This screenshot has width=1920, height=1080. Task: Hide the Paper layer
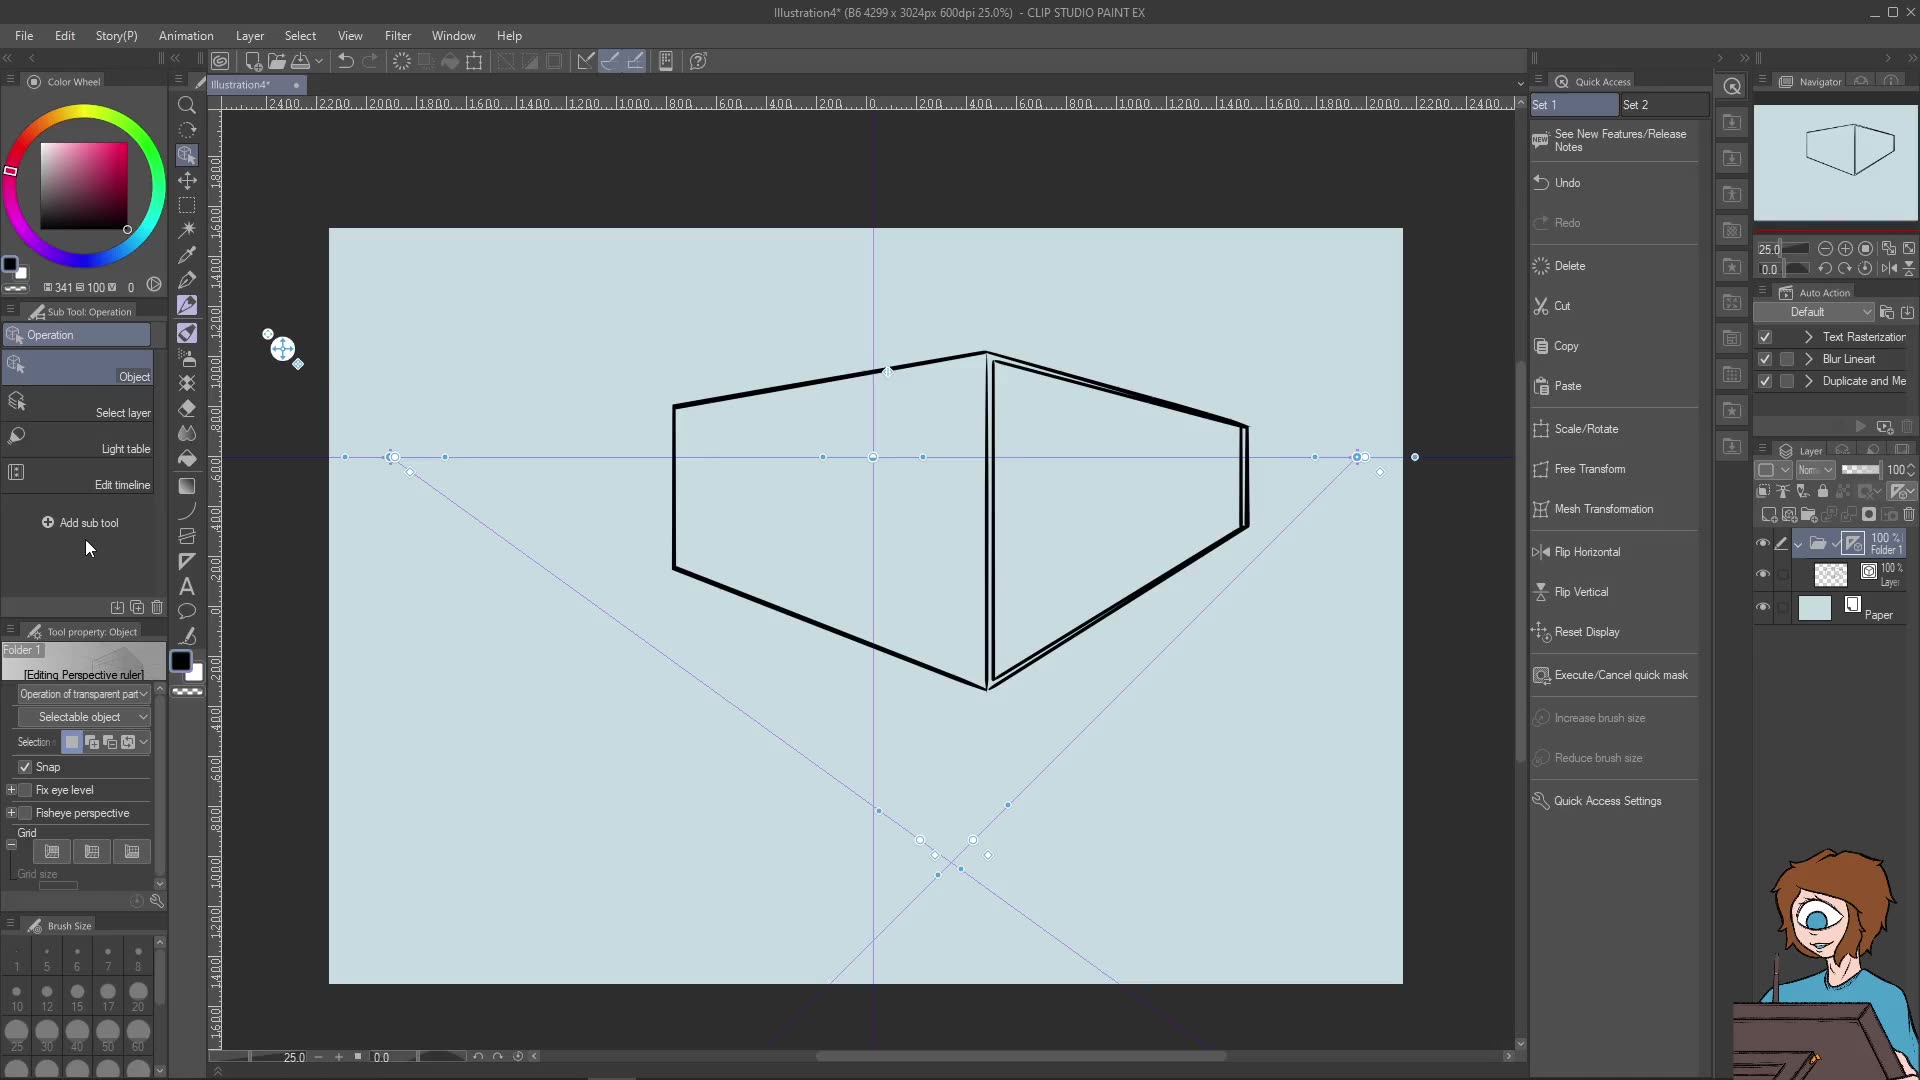point(1763,605)
